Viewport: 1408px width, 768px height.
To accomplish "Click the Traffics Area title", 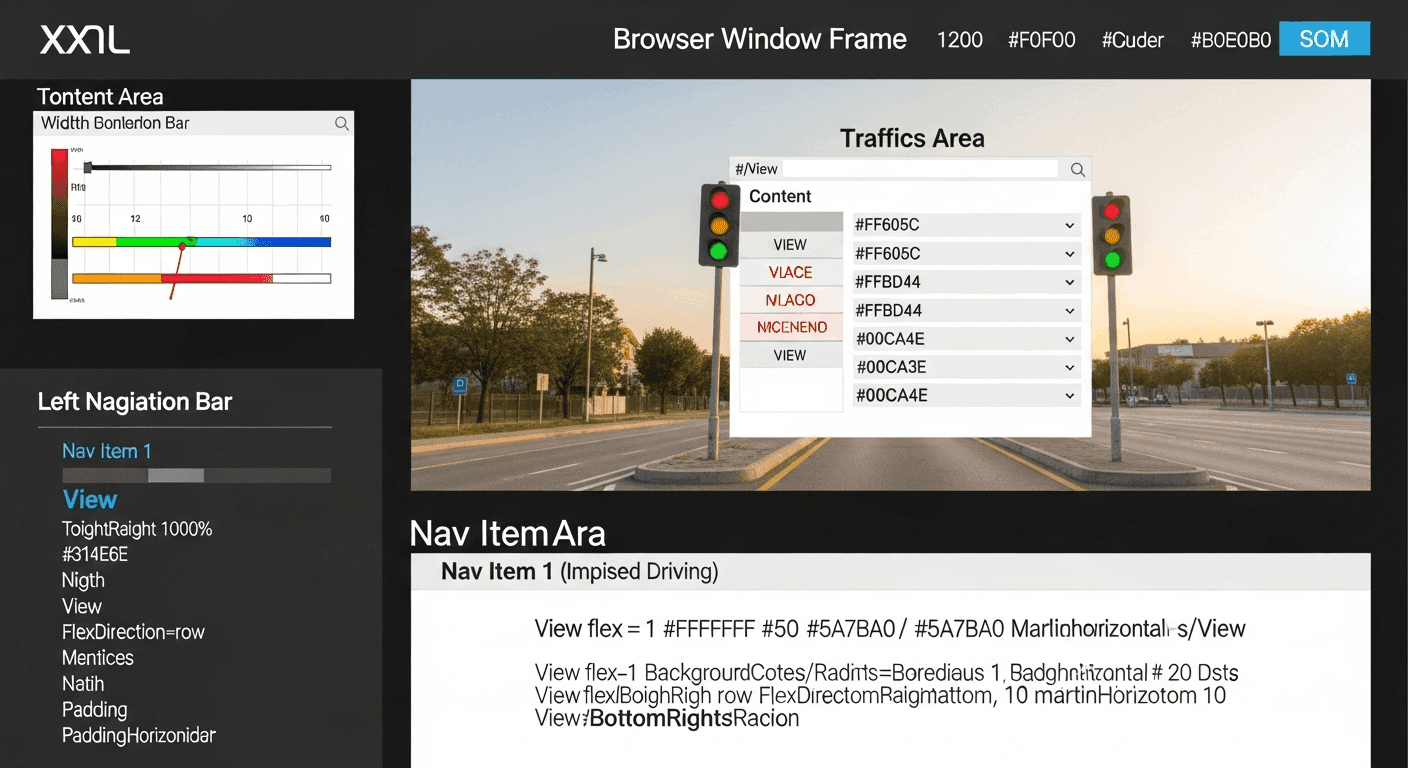I will [912, 138].
